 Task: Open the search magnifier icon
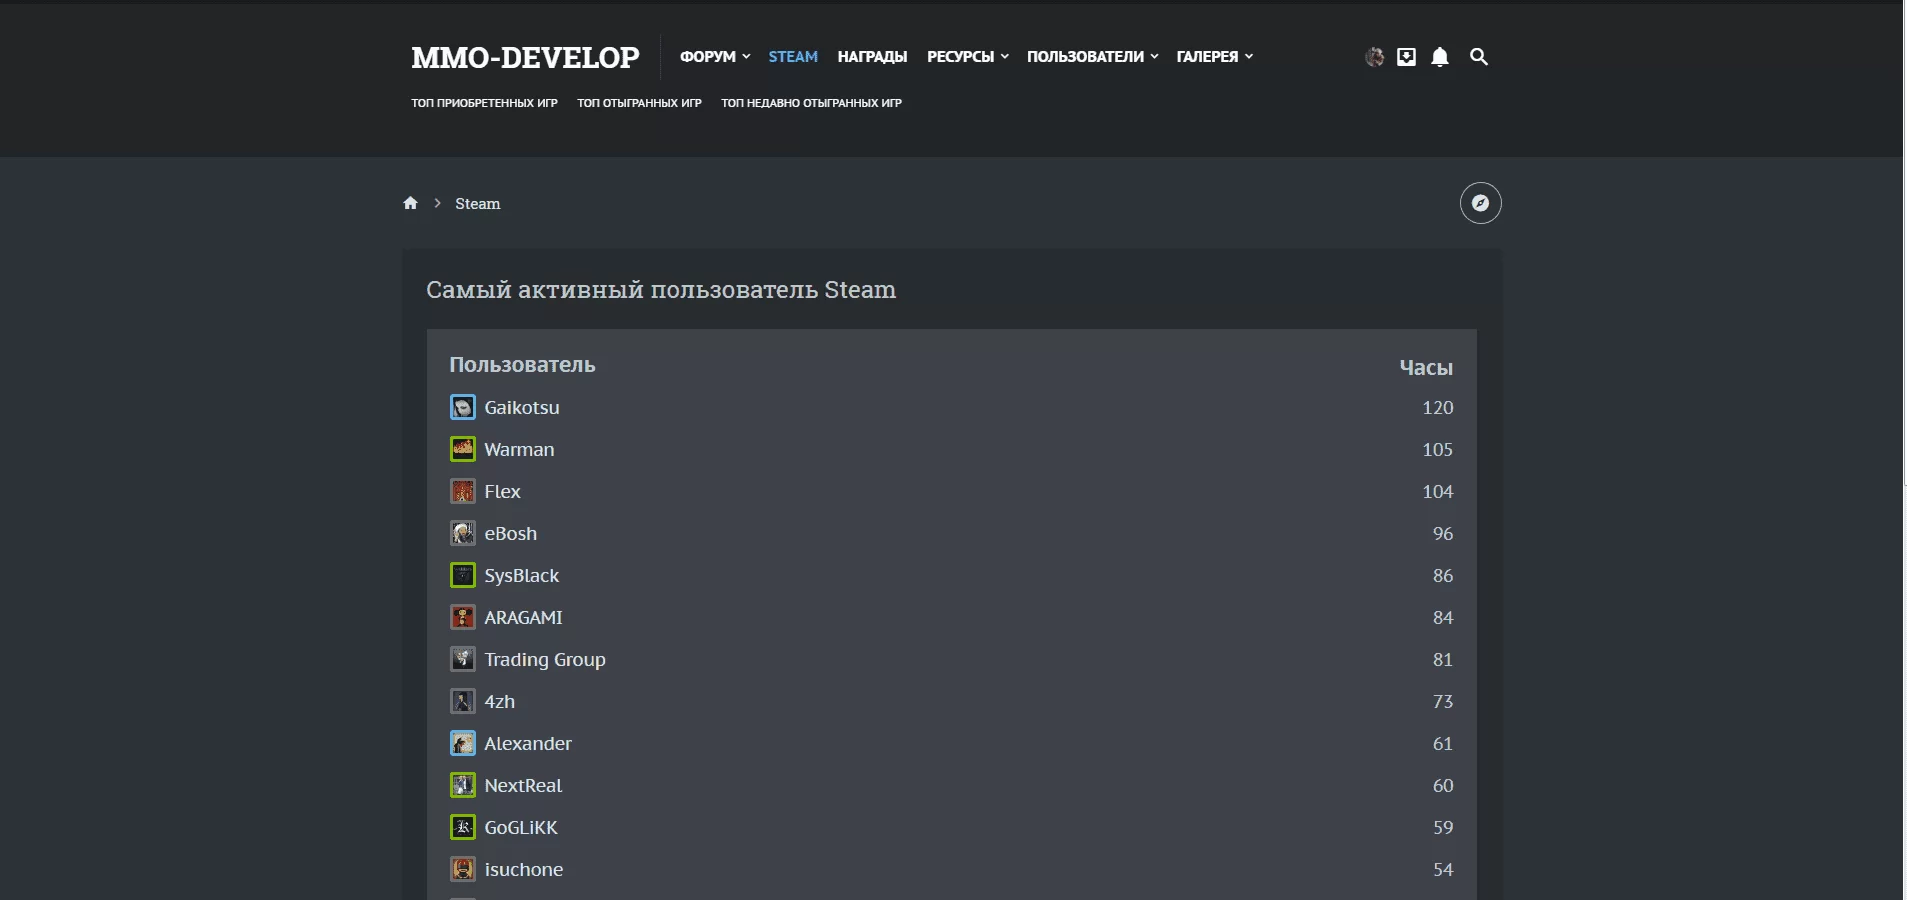1479,57
